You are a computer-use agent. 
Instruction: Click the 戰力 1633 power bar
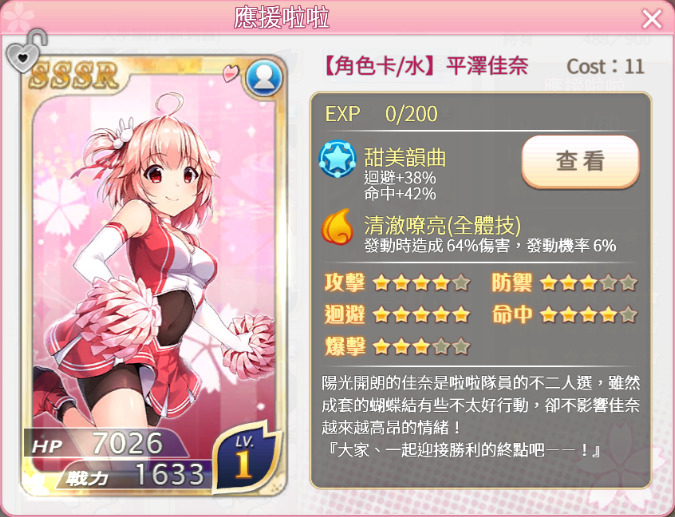pyautogui.click(x=134, y=475)
